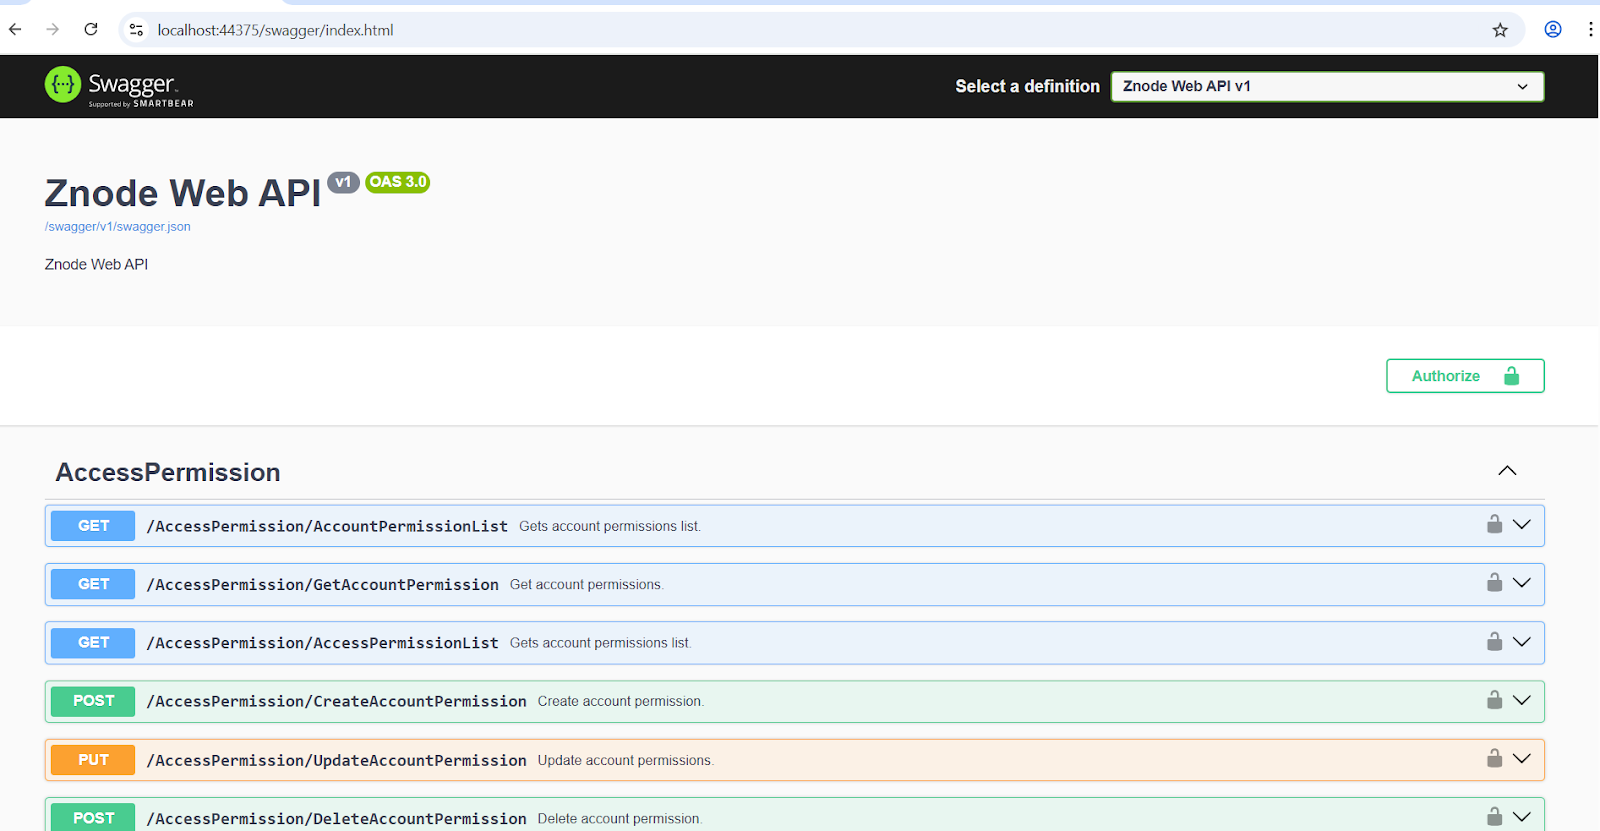
Task: Click the 'Update account permissions.' description
Action: point(626,761)
